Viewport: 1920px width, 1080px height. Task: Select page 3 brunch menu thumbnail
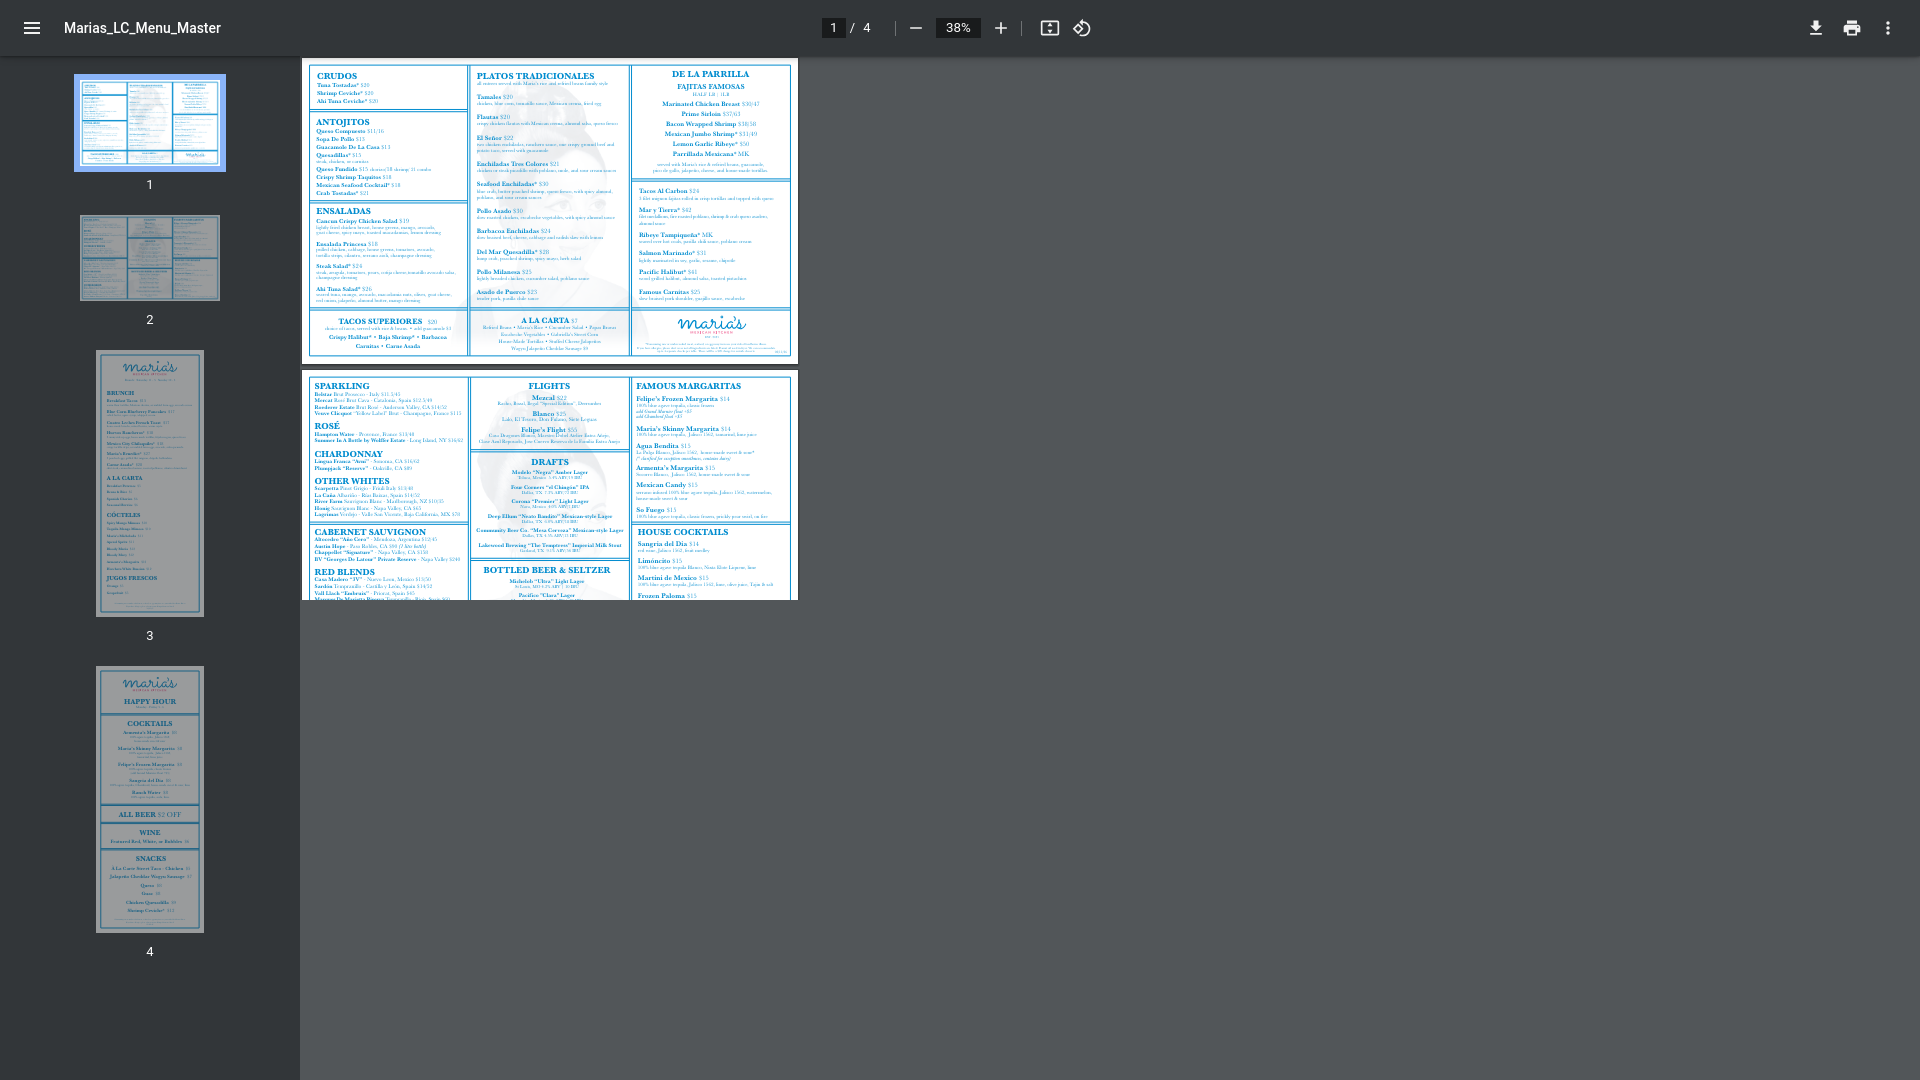(x=150, y=483)
